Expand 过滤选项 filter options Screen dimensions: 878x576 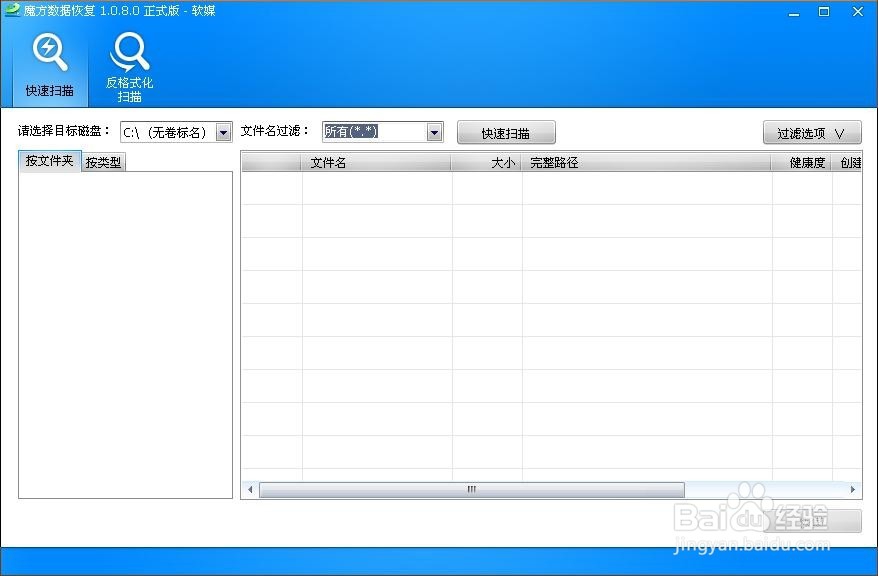(812, 133)
